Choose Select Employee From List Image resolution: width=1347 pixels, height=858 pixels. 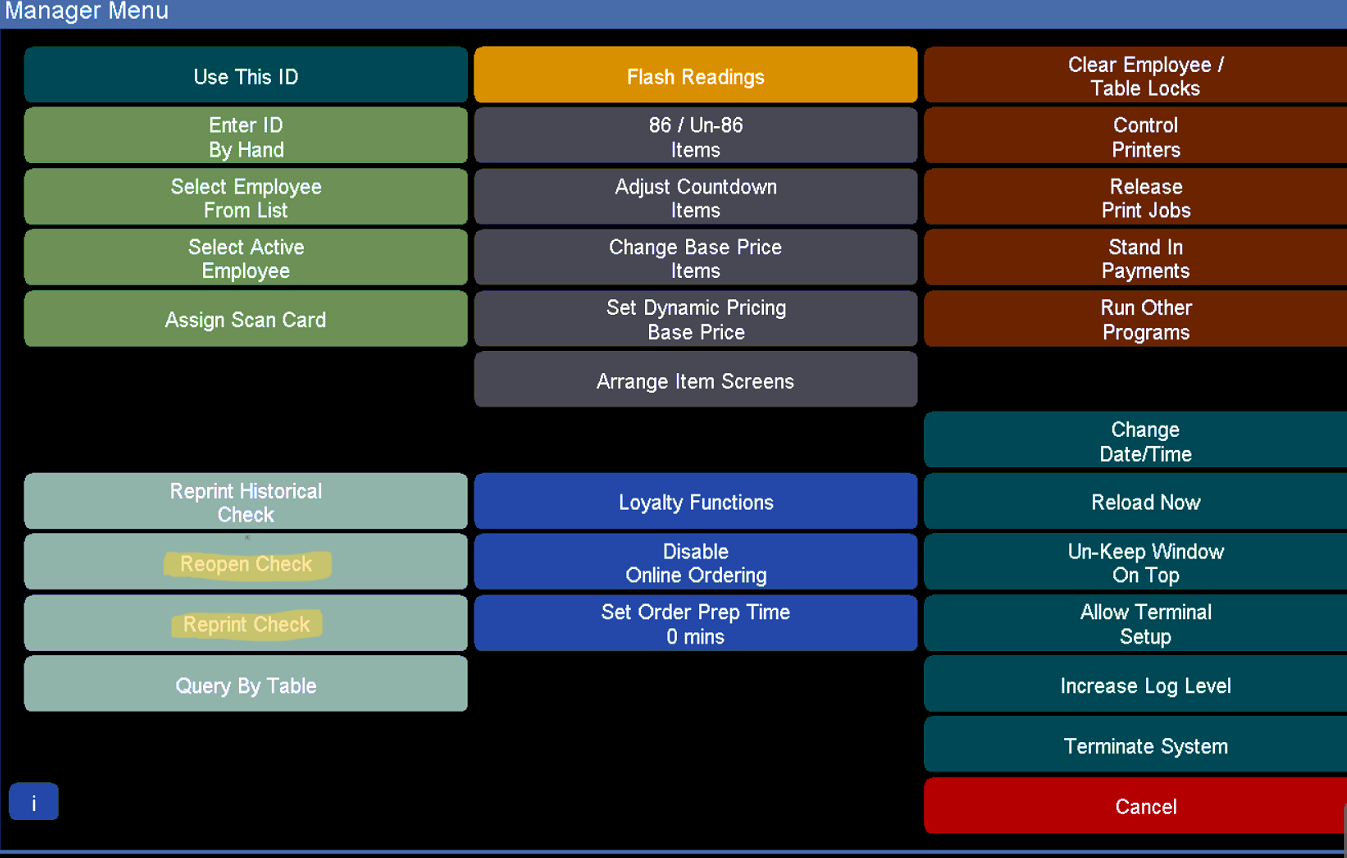[x=246, y=197]
